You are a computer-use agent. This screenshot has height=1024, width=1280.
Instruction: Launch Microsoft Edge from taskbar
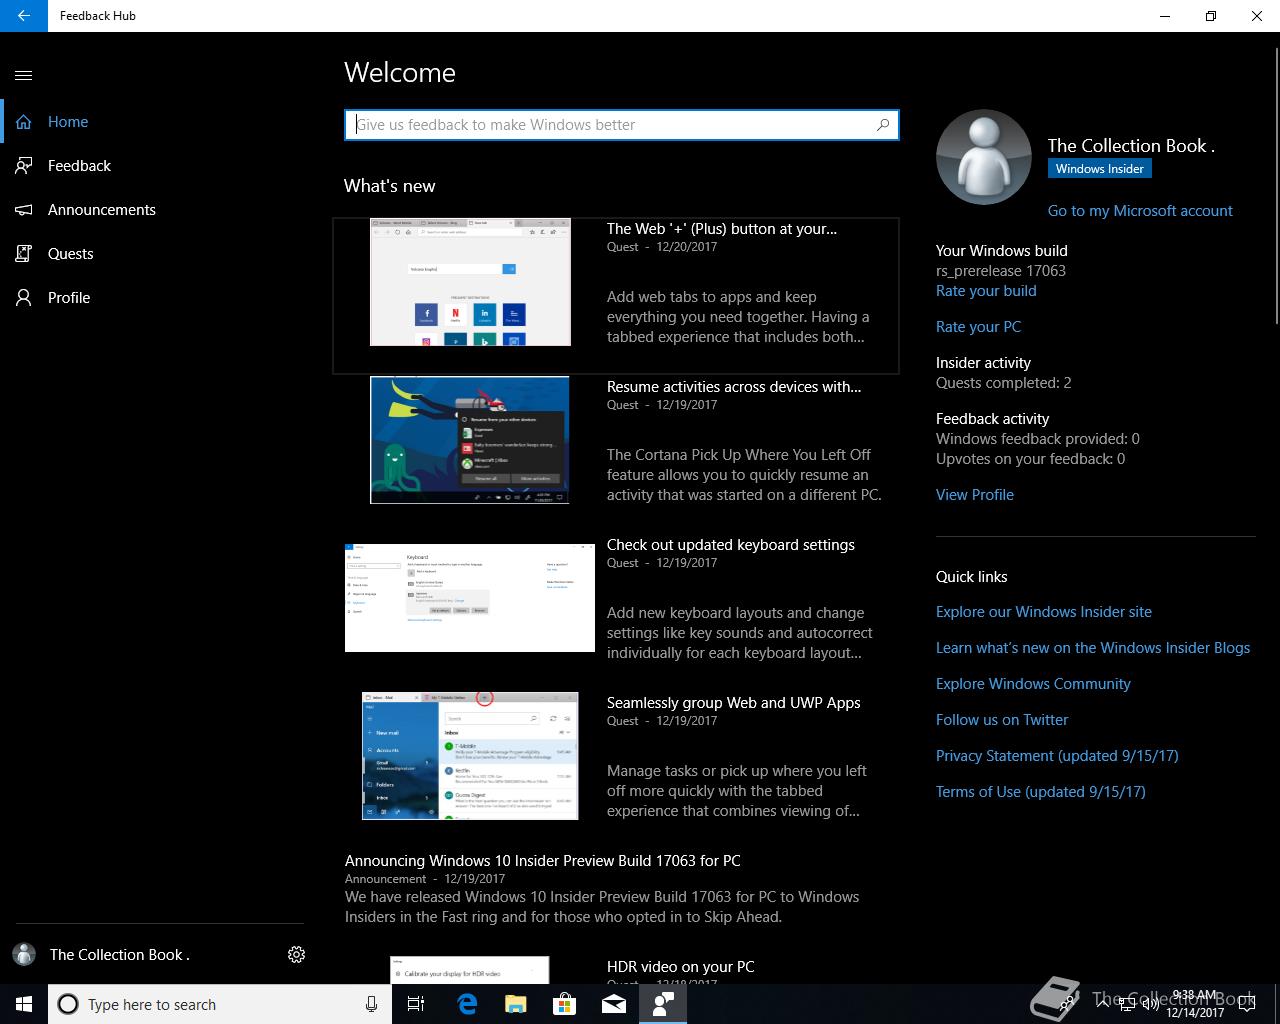point(467,1004)
